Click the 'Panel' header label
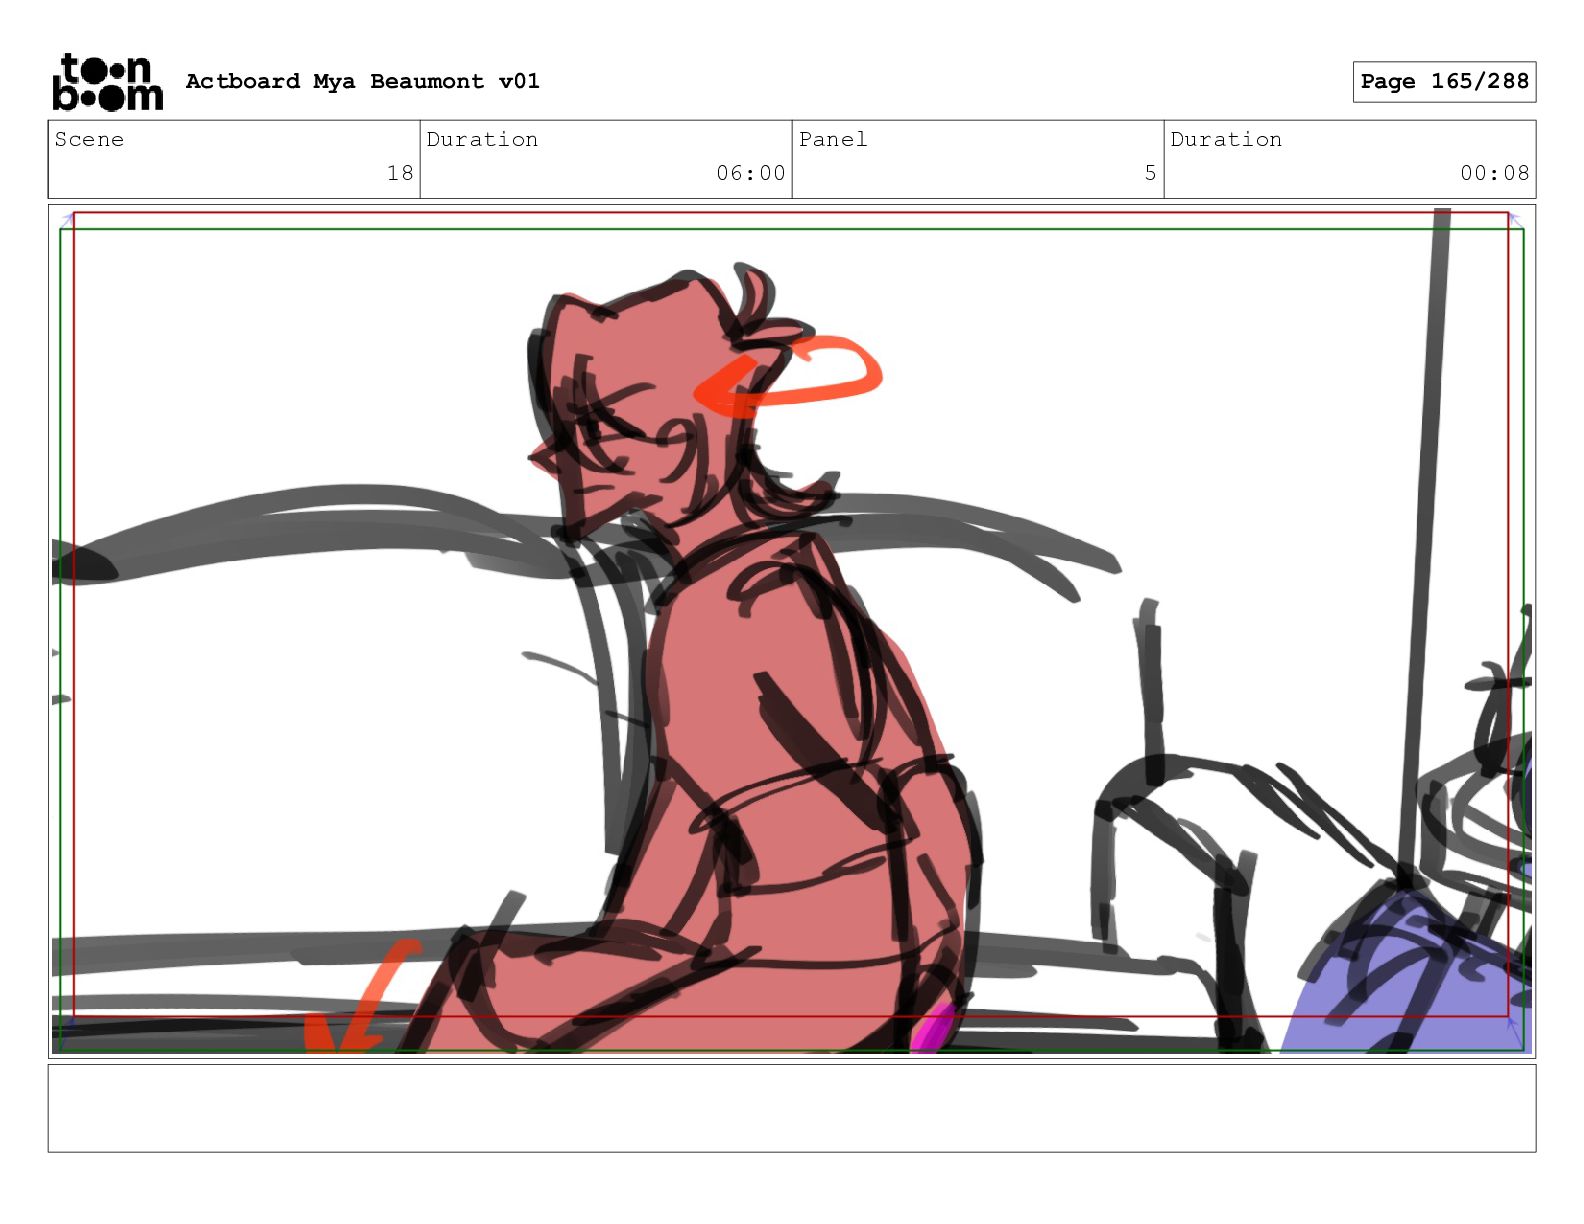 [833, 139]
